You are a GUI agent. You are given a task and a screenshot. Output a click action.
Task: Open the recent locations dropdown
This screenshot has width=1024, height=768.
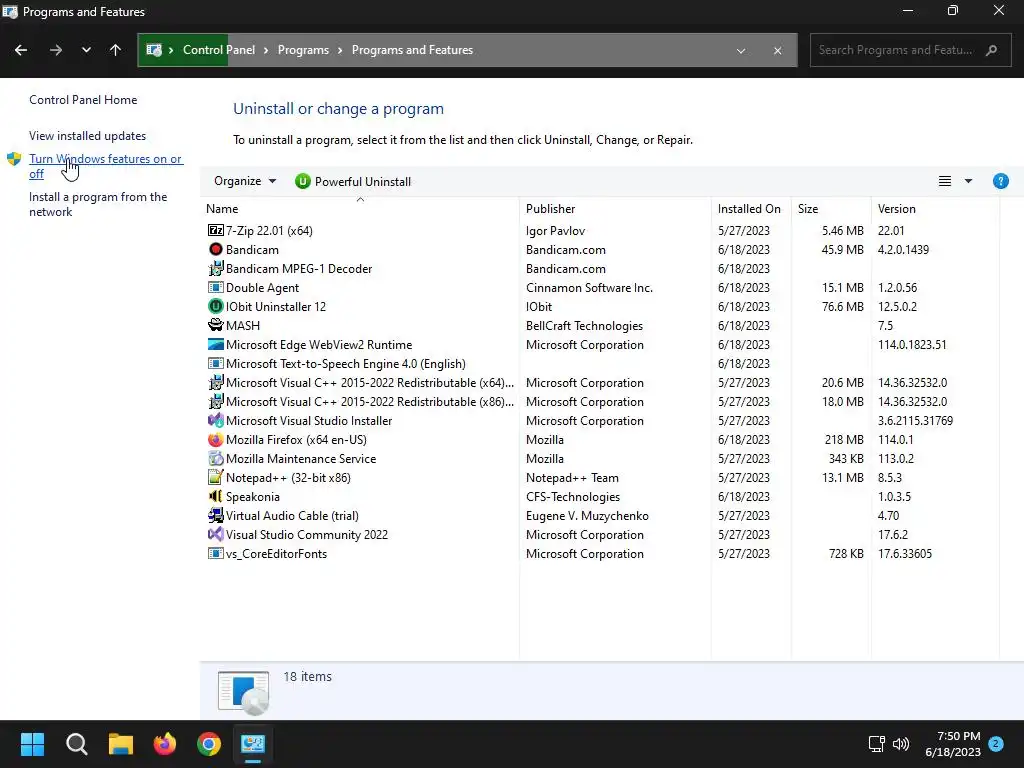click(86, 50)
